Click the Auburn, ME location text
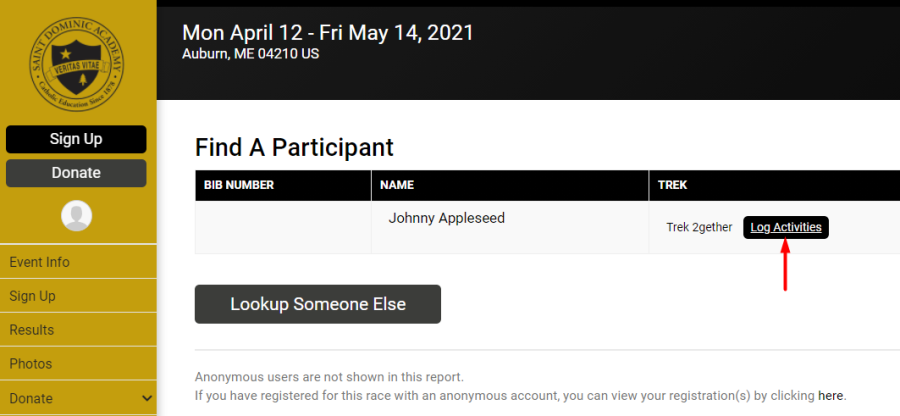 click(251, 54)
